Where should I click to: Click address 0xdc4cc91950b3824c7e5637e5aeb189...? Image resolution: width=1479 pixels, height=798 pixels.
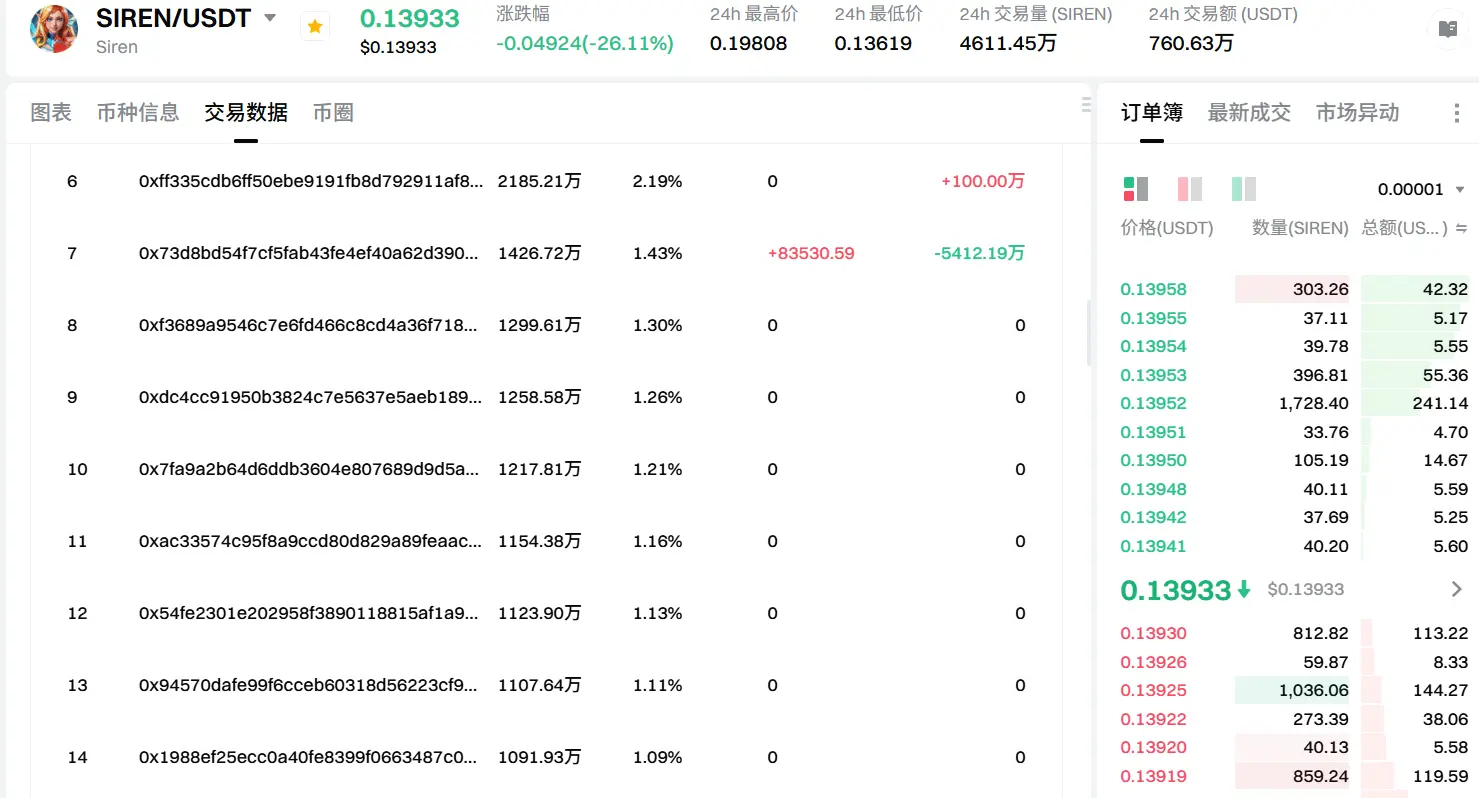310,397
